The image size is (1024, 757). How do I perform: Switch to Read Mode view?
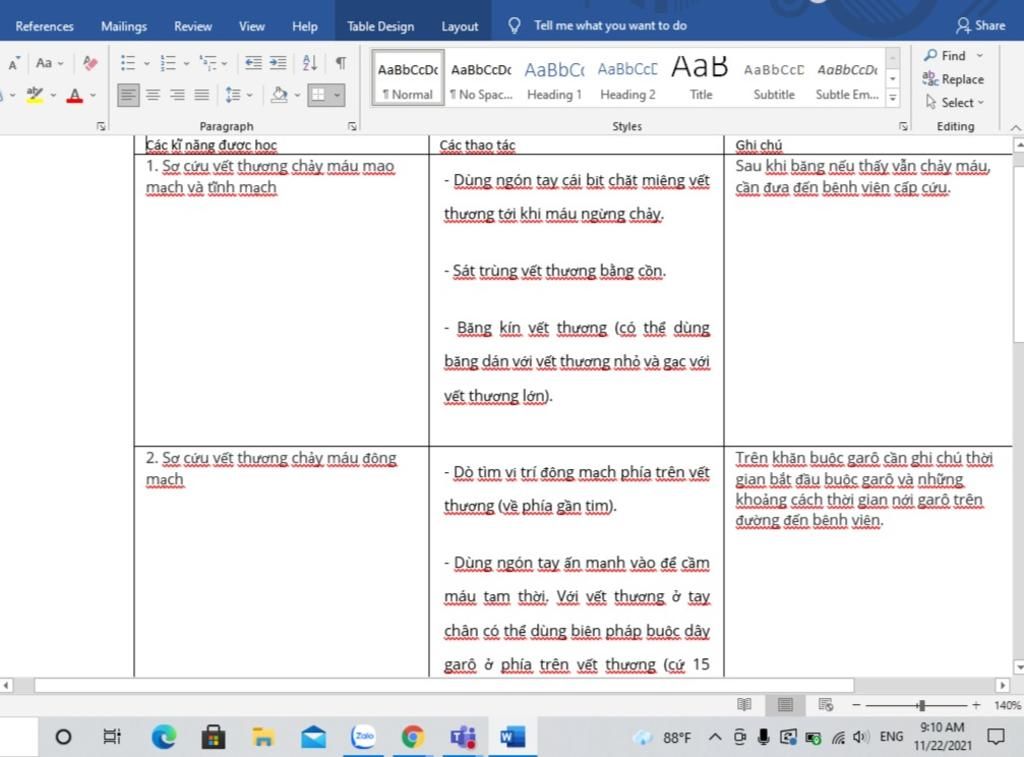(x=744, y=705)
